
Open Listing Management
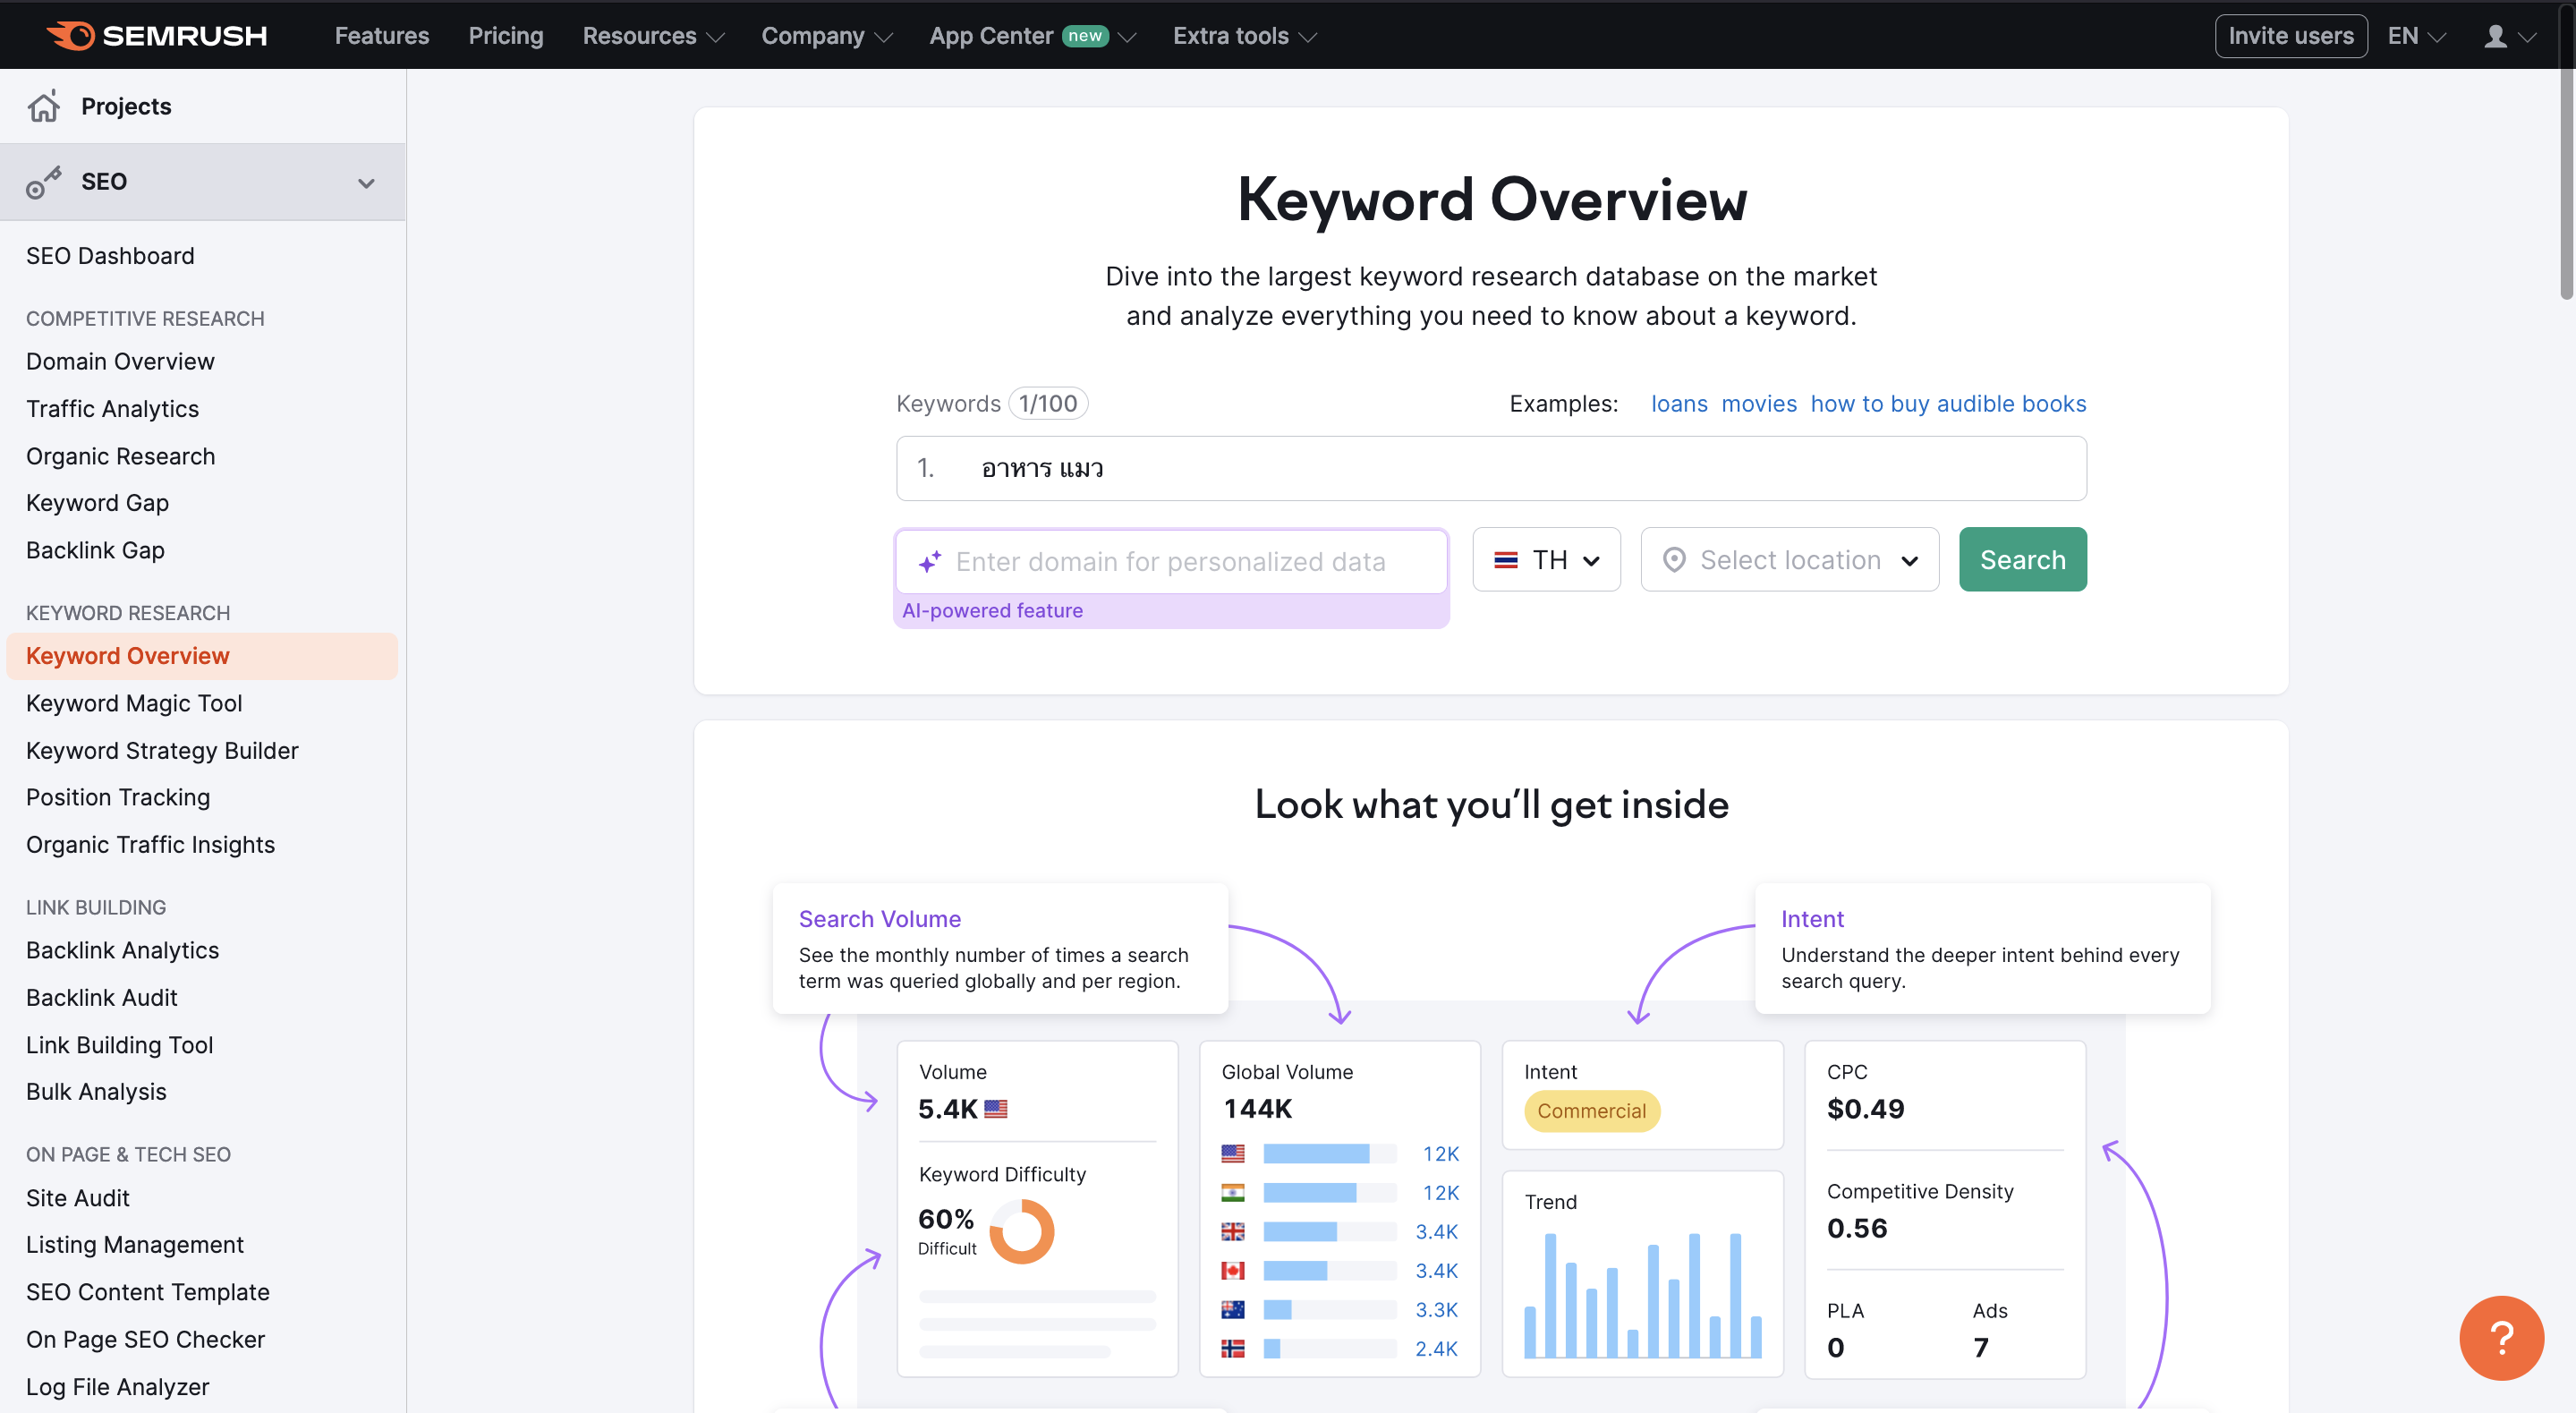point(135,1245)
